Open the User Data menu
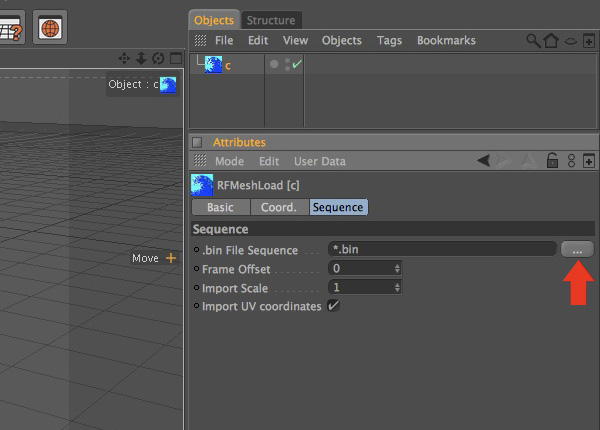The image size is (600, 430). click(x=320, y=161)
